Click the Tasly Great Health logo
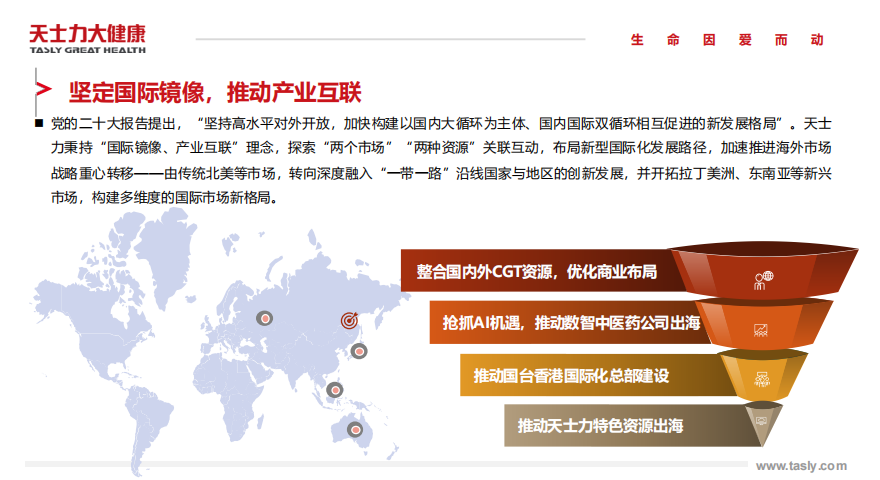This screenshot has height=480, width=880. coord(88,39)
